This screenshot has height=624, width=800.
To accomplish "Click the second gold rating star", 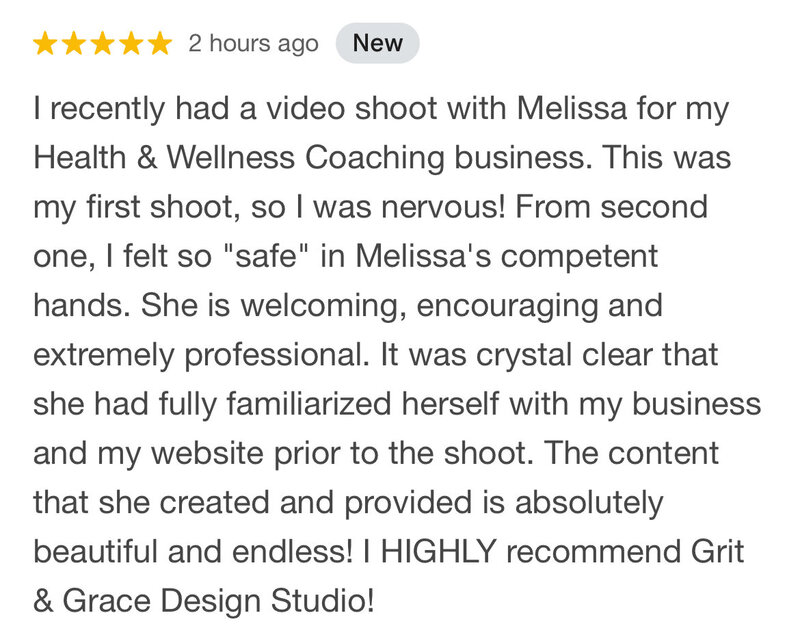I will point(74,43).
